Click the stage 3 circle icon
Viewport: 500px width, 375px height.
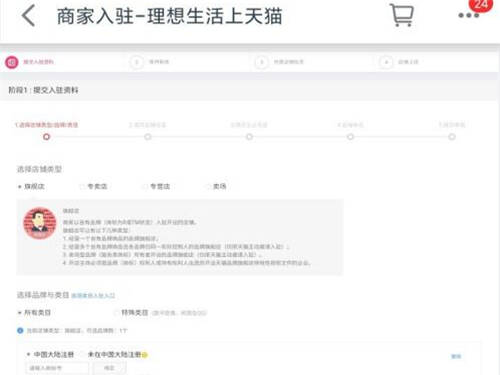(x=262, y=62)
